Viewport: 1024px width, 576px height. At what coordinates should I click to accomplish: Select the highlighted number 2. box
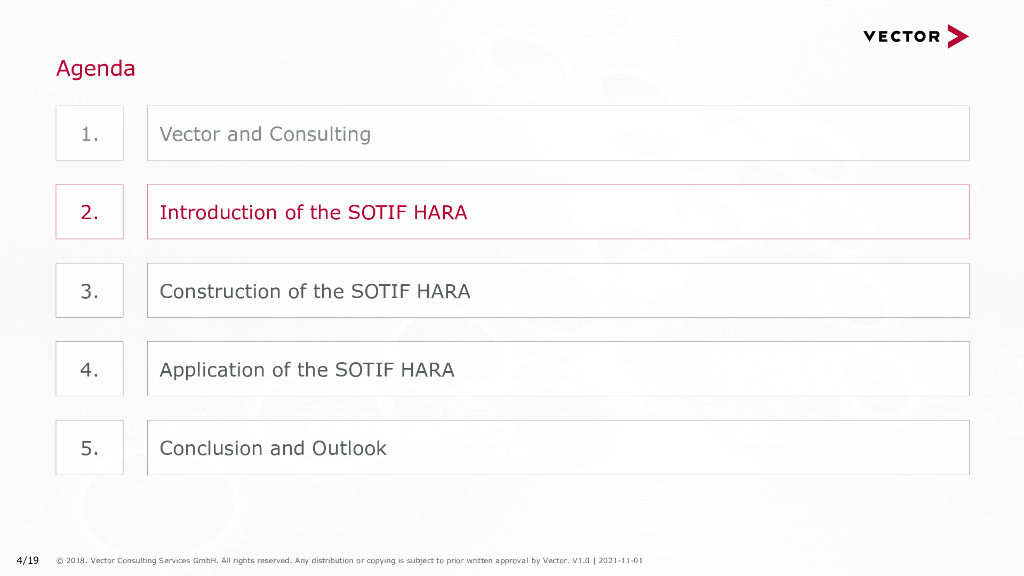pos(90,212)
